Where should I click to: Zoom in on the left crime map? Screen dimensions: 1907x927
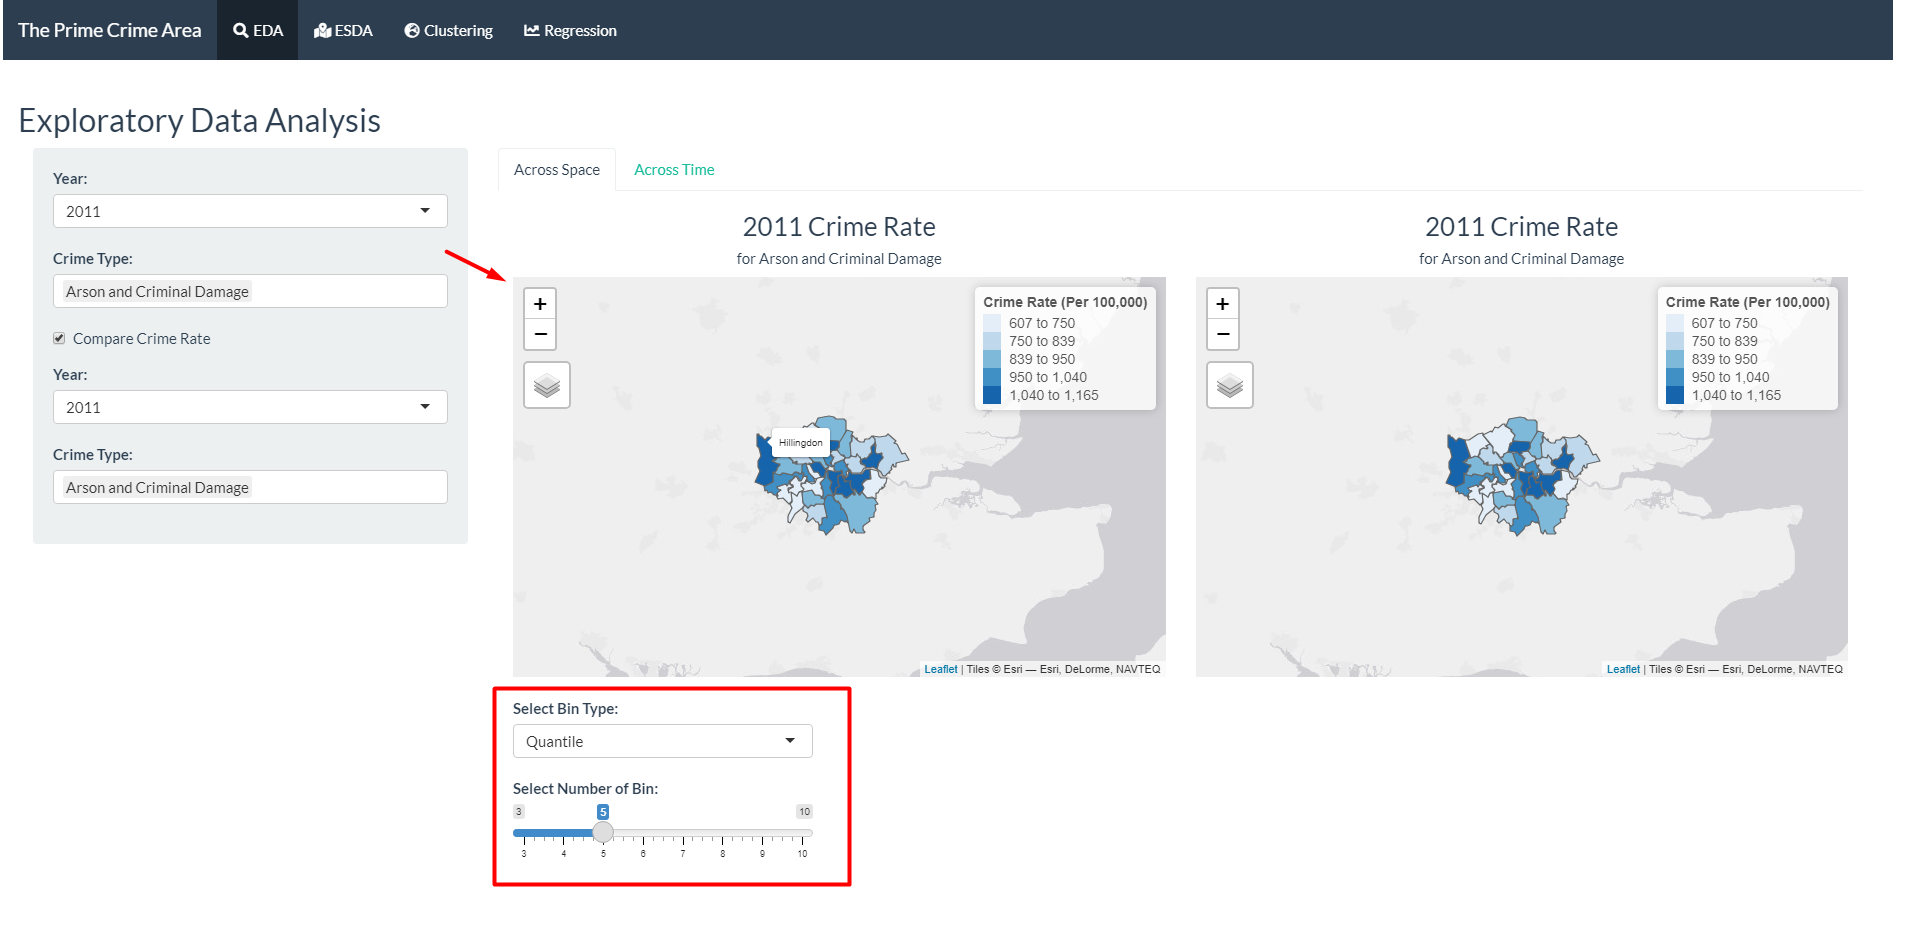pyautogui.click(x=540, y=304)
